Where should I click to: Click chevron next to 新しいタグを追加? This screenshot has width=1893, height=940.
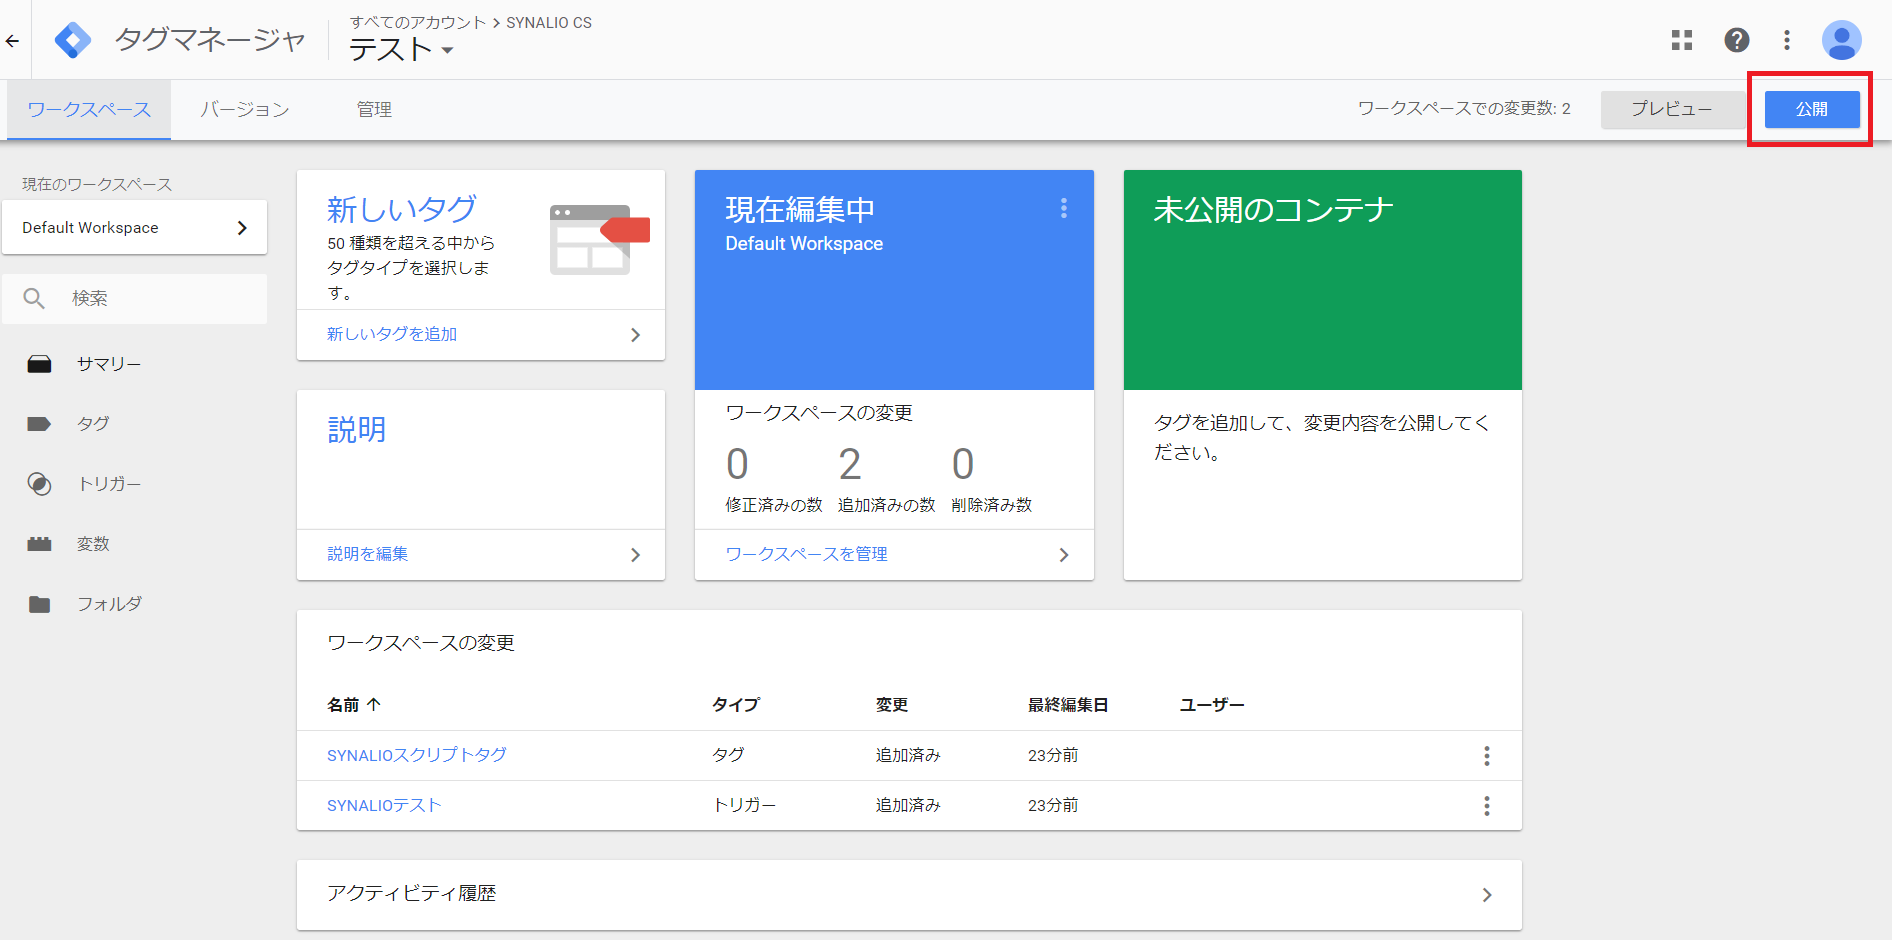click(x=635, y=335)
